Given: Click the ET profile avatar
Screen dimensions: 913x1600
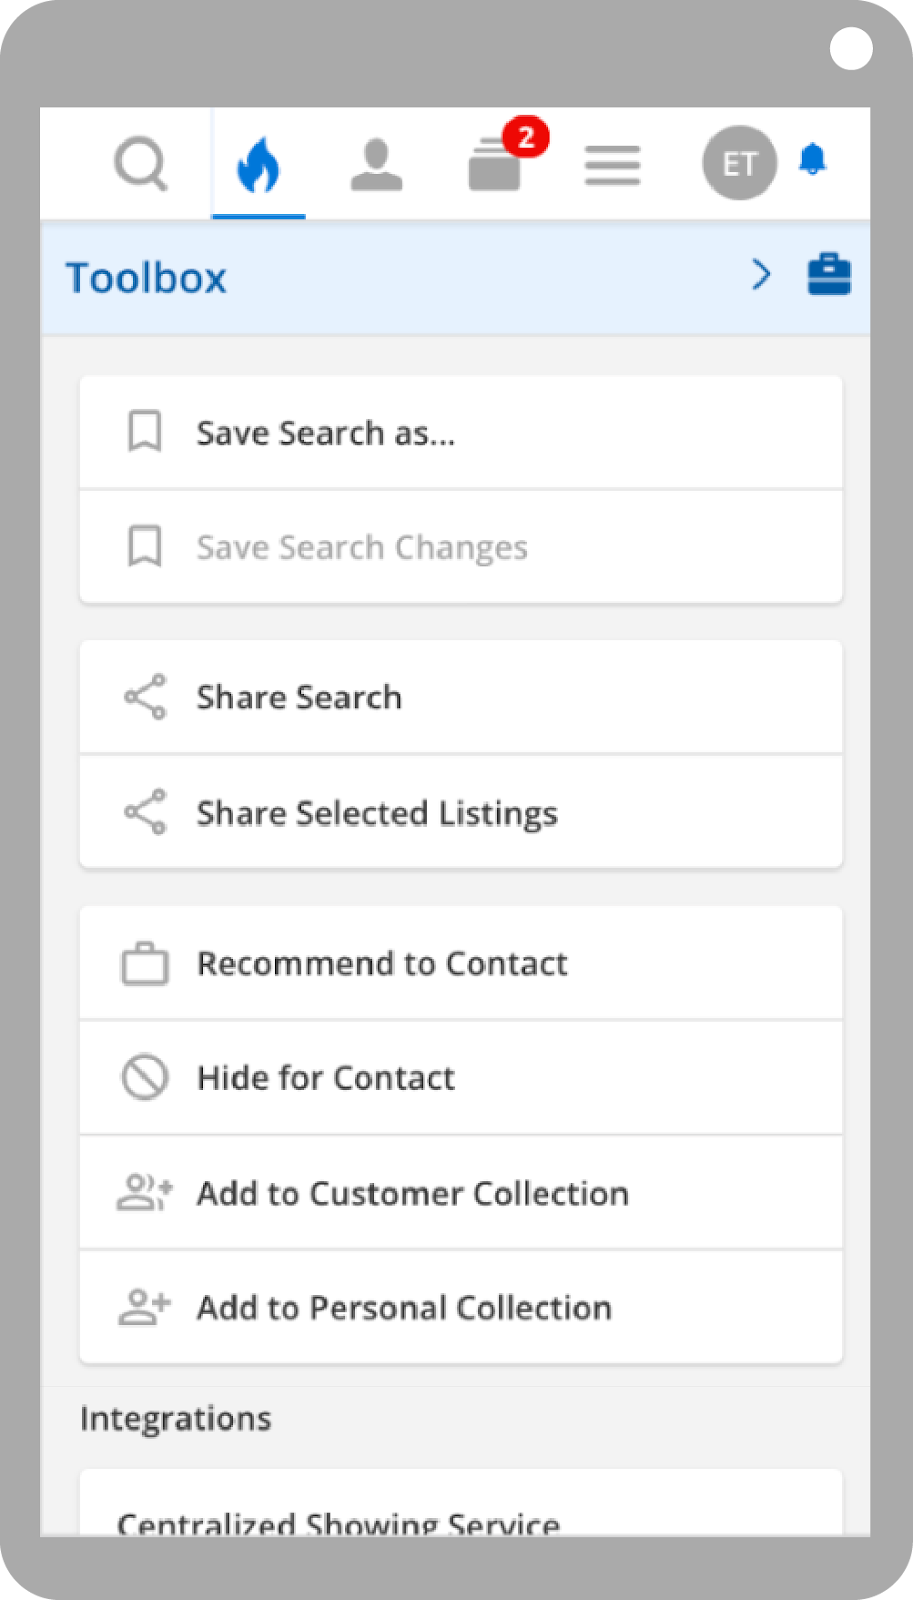Looking at the screenshot, I should tap(739, 163).
